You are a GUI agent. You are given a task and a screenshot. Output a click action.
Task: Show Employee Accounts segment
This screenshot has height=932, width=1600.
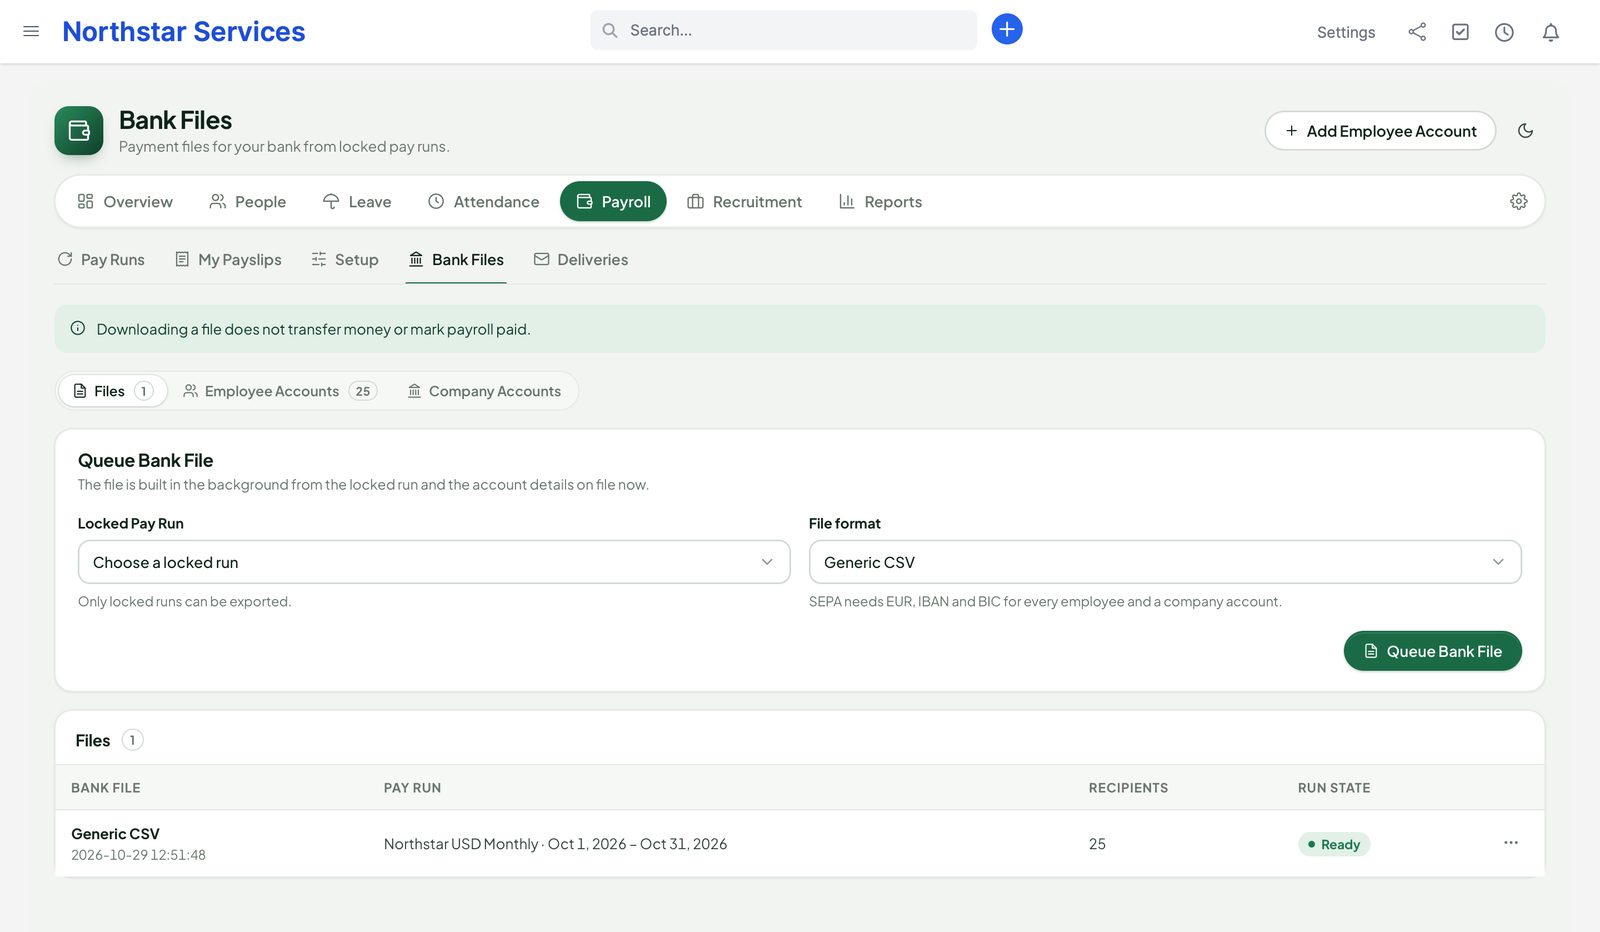(x=280, y=391)
